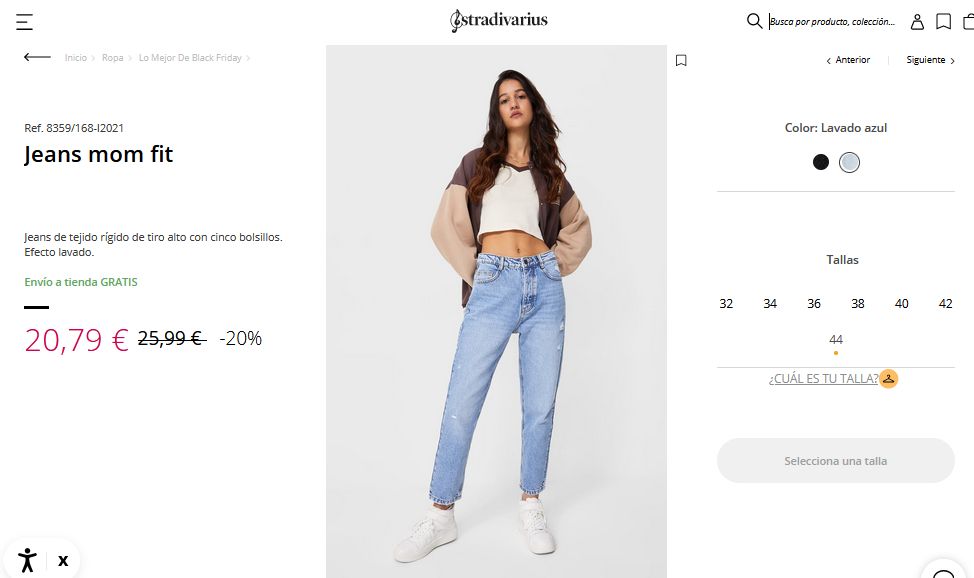Open Ropa breadcrumb link
The width and height of the screenshot is (974, 578).
point(112,58)
